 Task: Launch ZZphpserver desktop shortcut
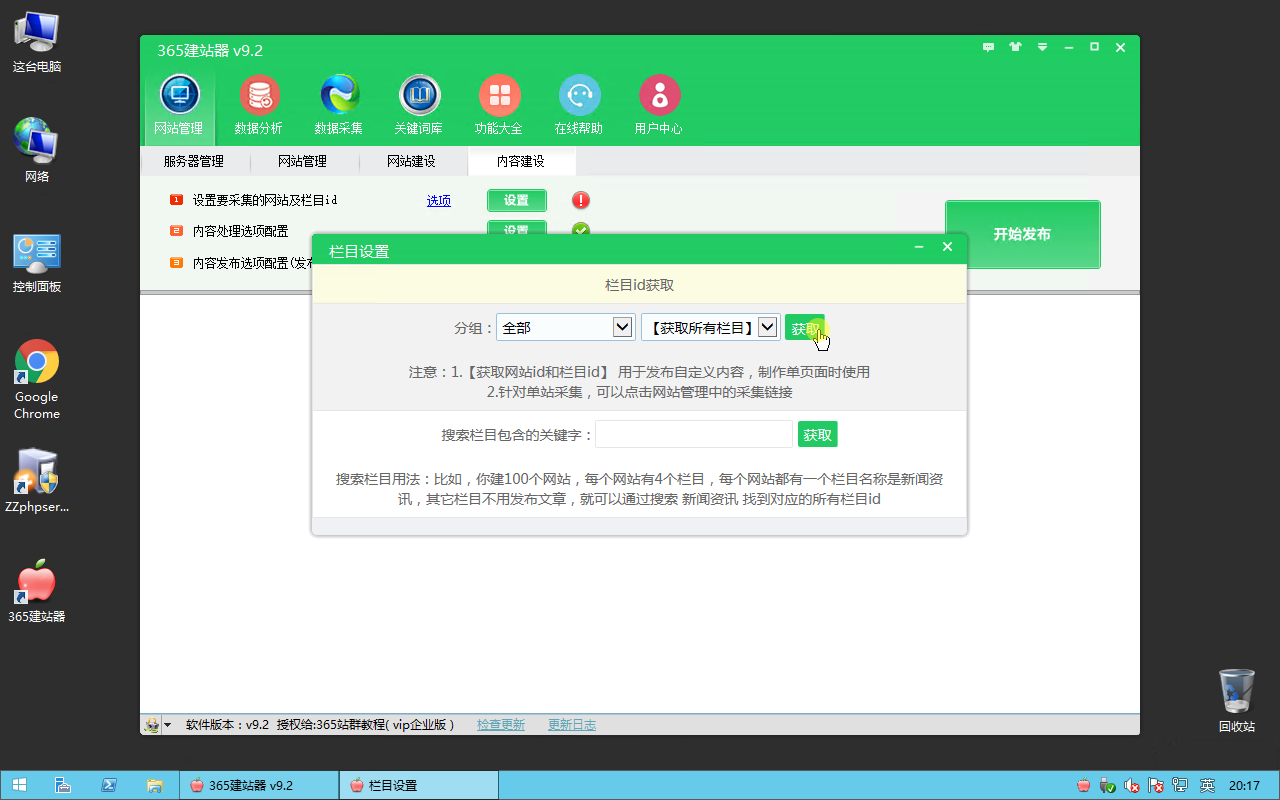[x=37, y=480]
